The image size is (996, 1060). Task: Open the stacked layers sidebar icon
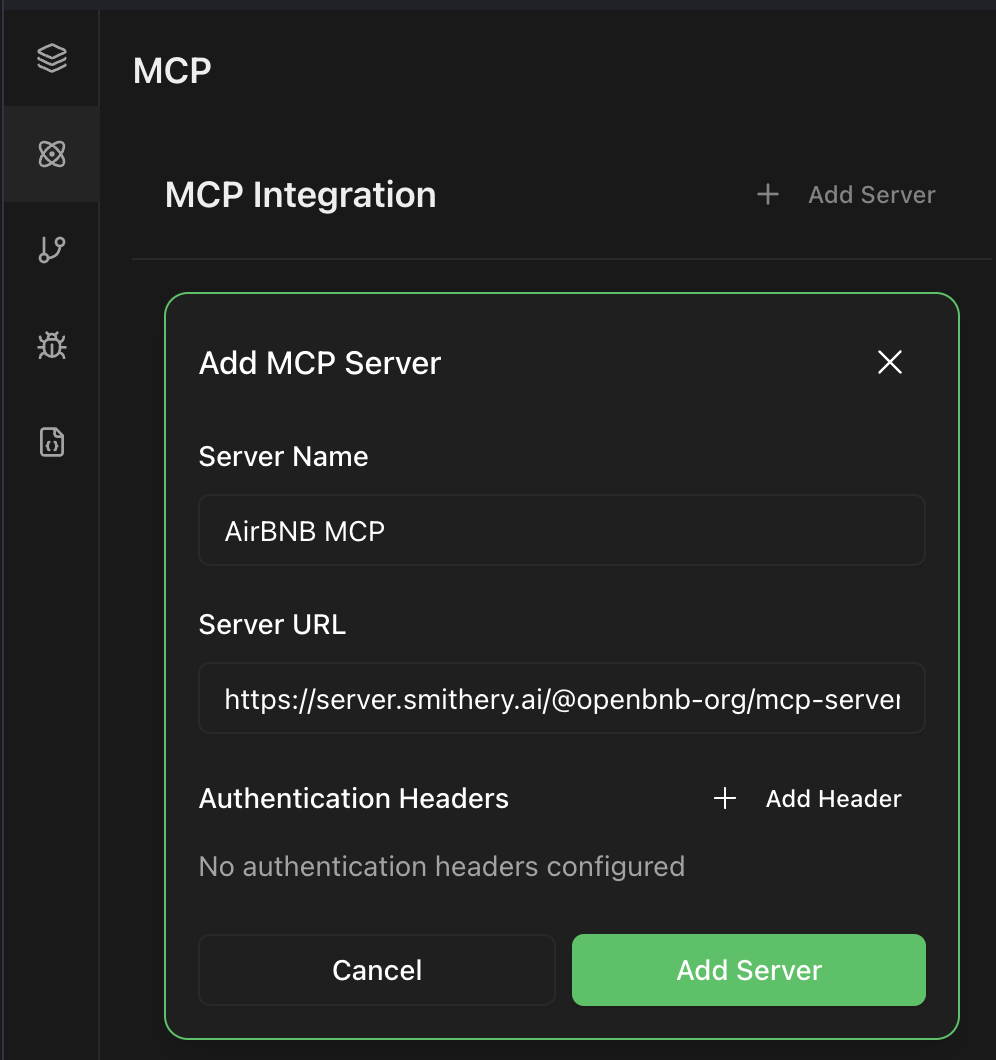51,59
